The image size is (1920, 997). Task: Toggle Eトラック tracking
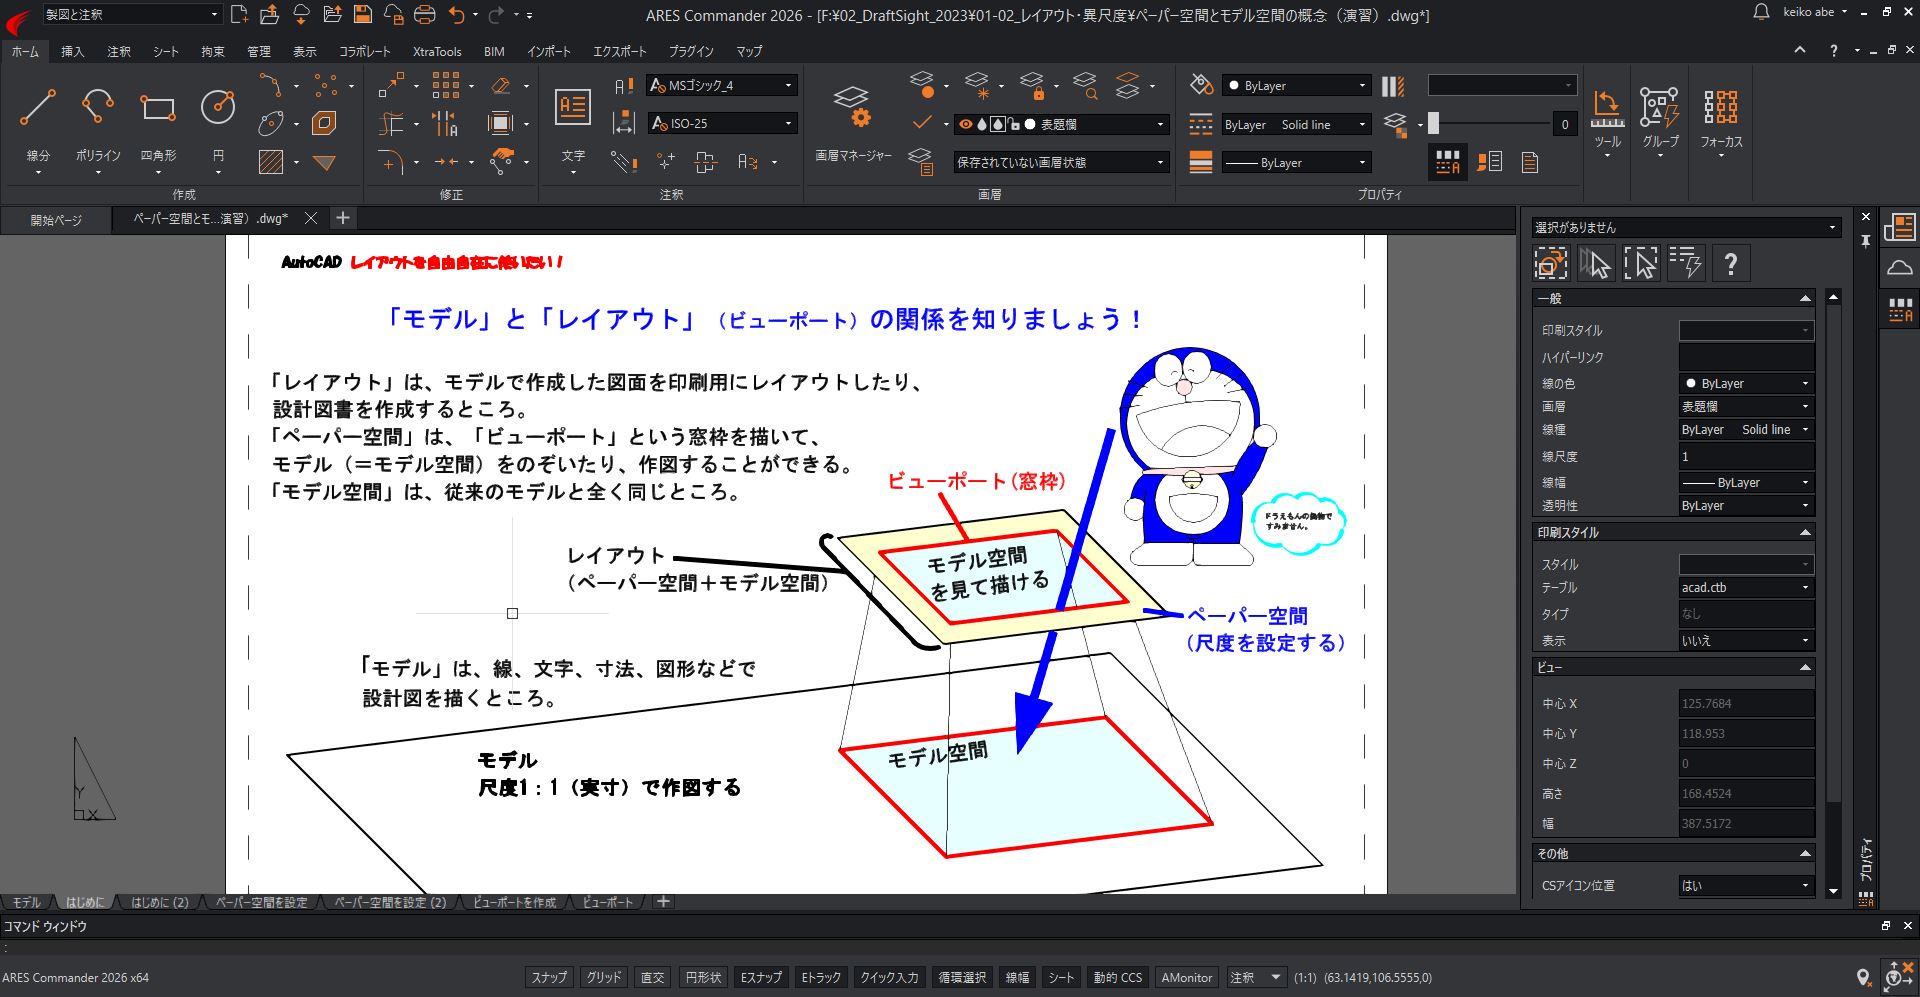click(x=820, y=977)
